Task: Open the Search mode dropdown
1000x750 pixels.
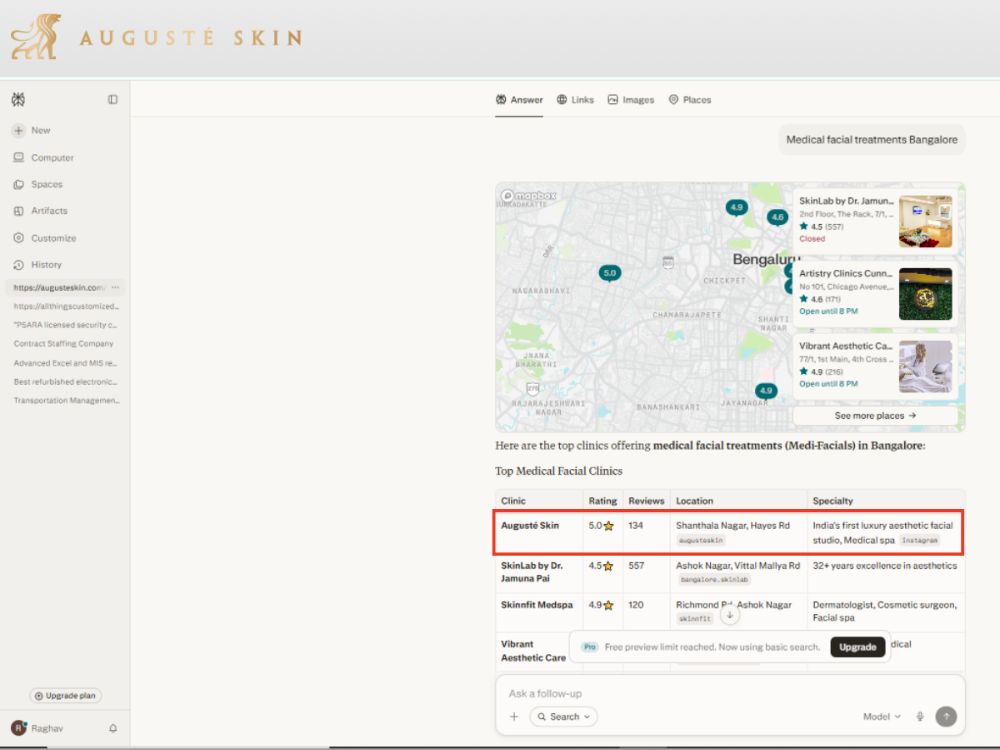Action: point(564,716)
